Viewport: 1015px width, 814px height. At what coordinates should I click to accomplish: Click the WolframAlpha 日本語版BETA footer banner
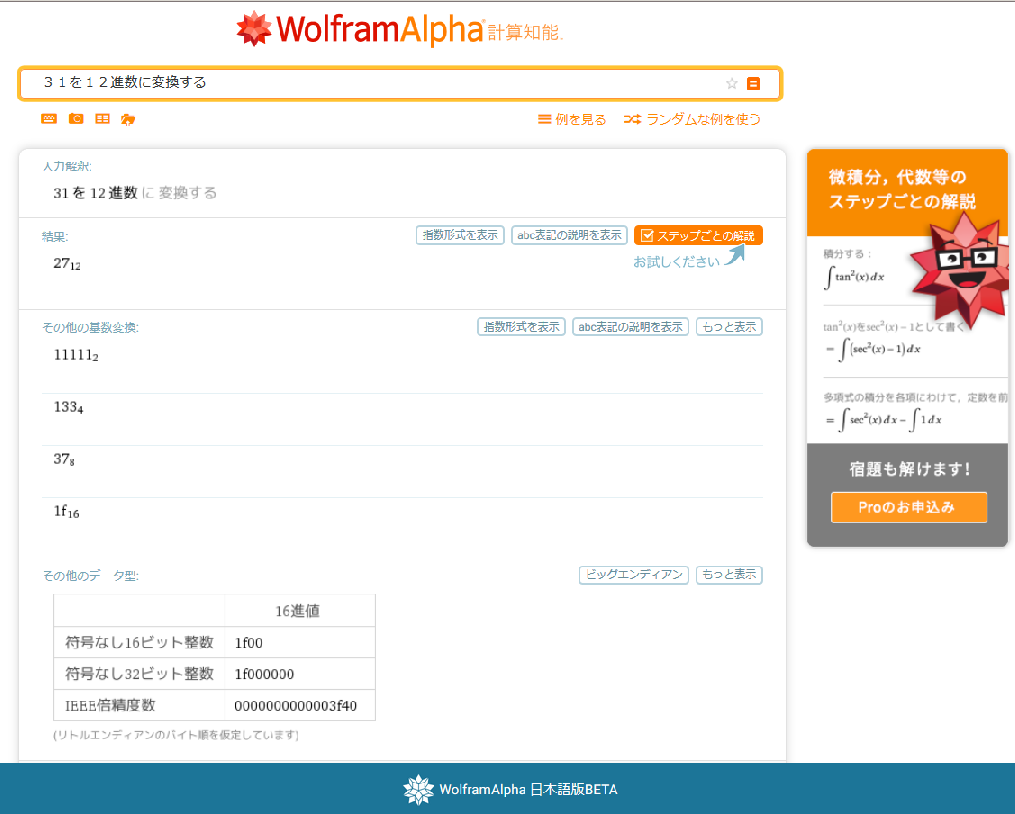click(510, 790)
